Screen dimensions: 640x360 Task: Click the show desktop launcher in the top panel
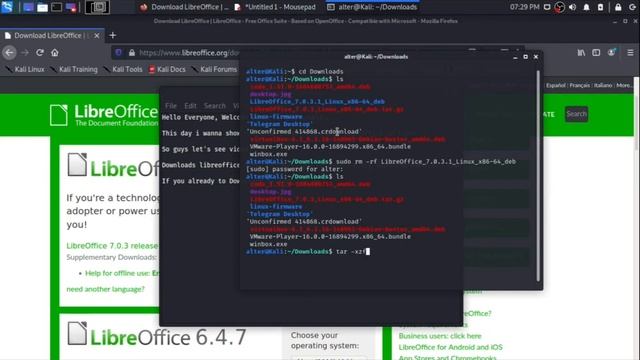(x=28, y=7)
